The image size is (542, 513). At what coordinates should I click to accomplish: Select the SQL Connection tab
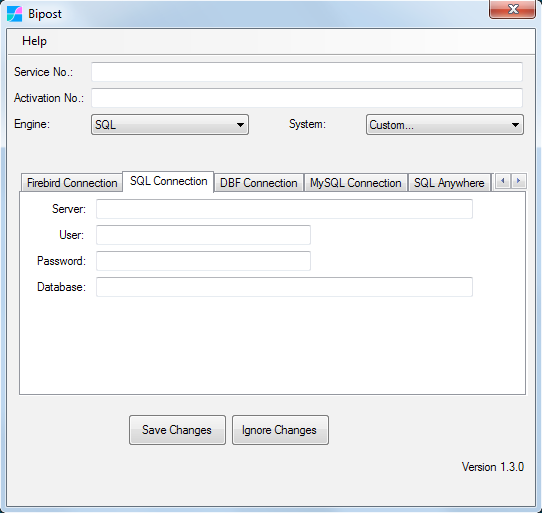click(168, 181)
